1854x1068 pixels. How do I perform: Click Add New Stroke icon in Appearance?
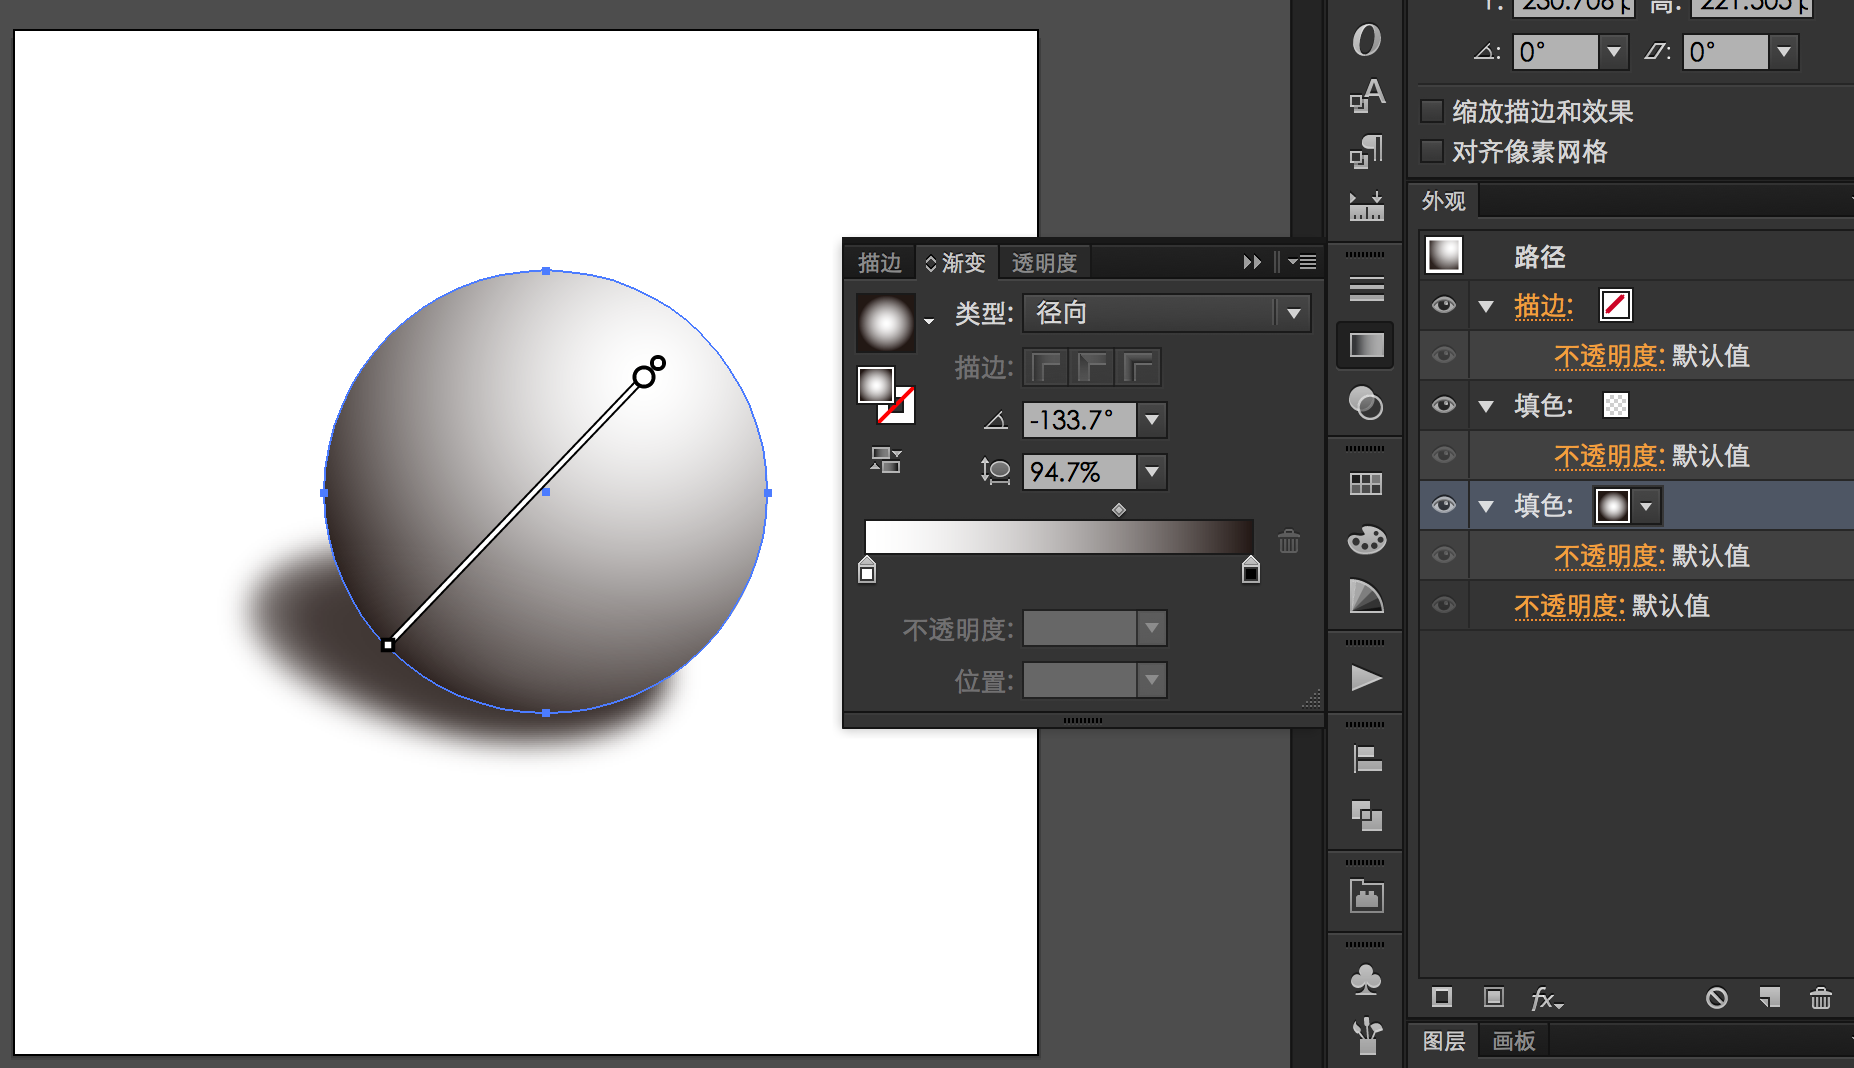(1441, 997)
